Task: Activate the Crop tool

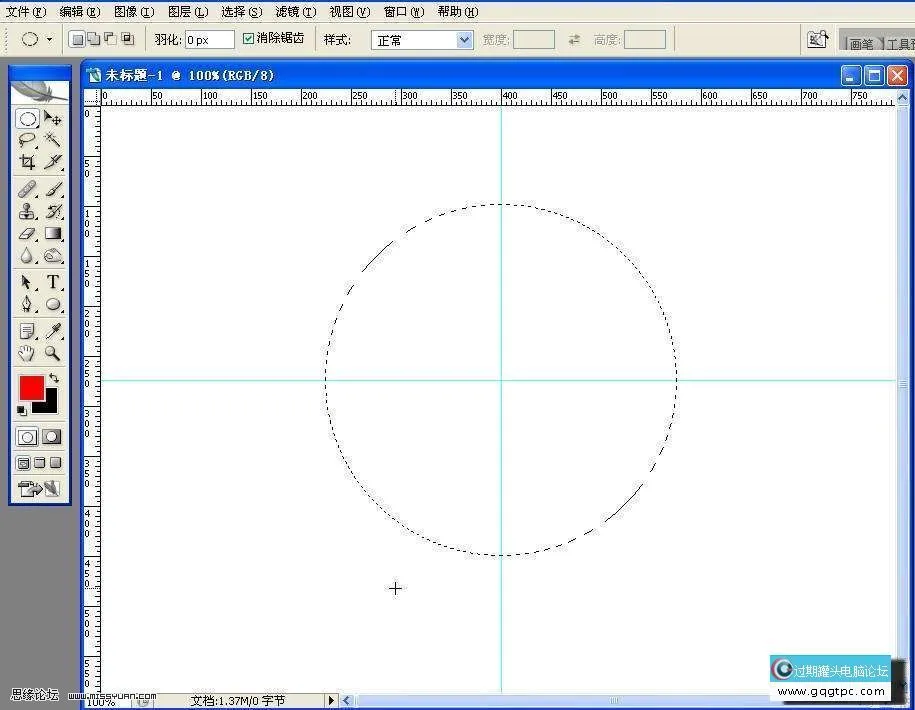Action: 27,162
